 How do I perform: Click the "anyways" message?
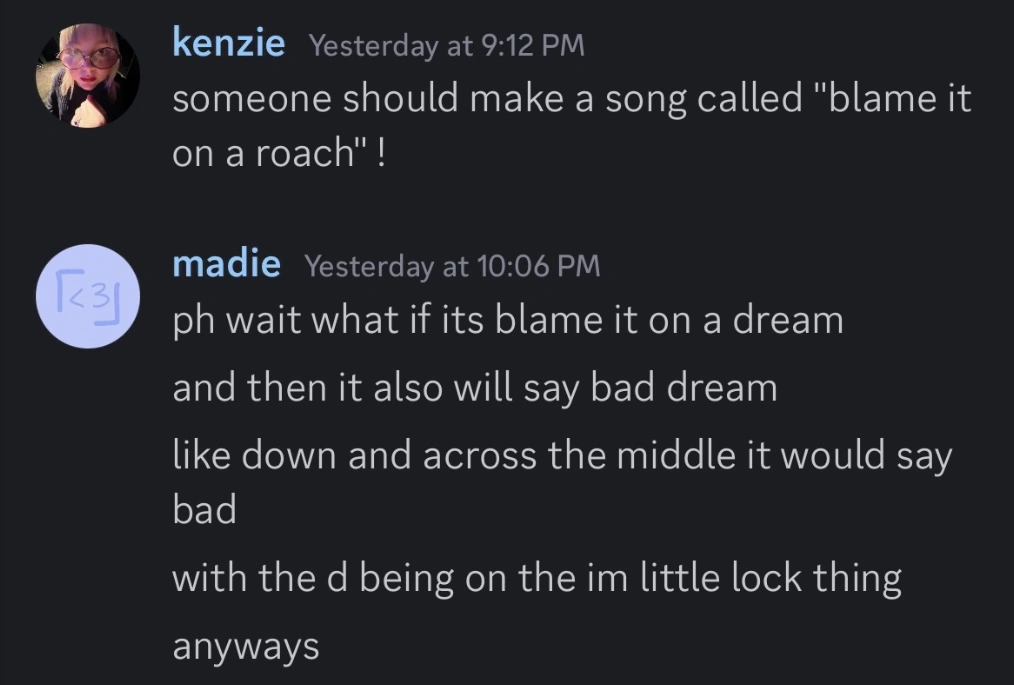point(246,646)
